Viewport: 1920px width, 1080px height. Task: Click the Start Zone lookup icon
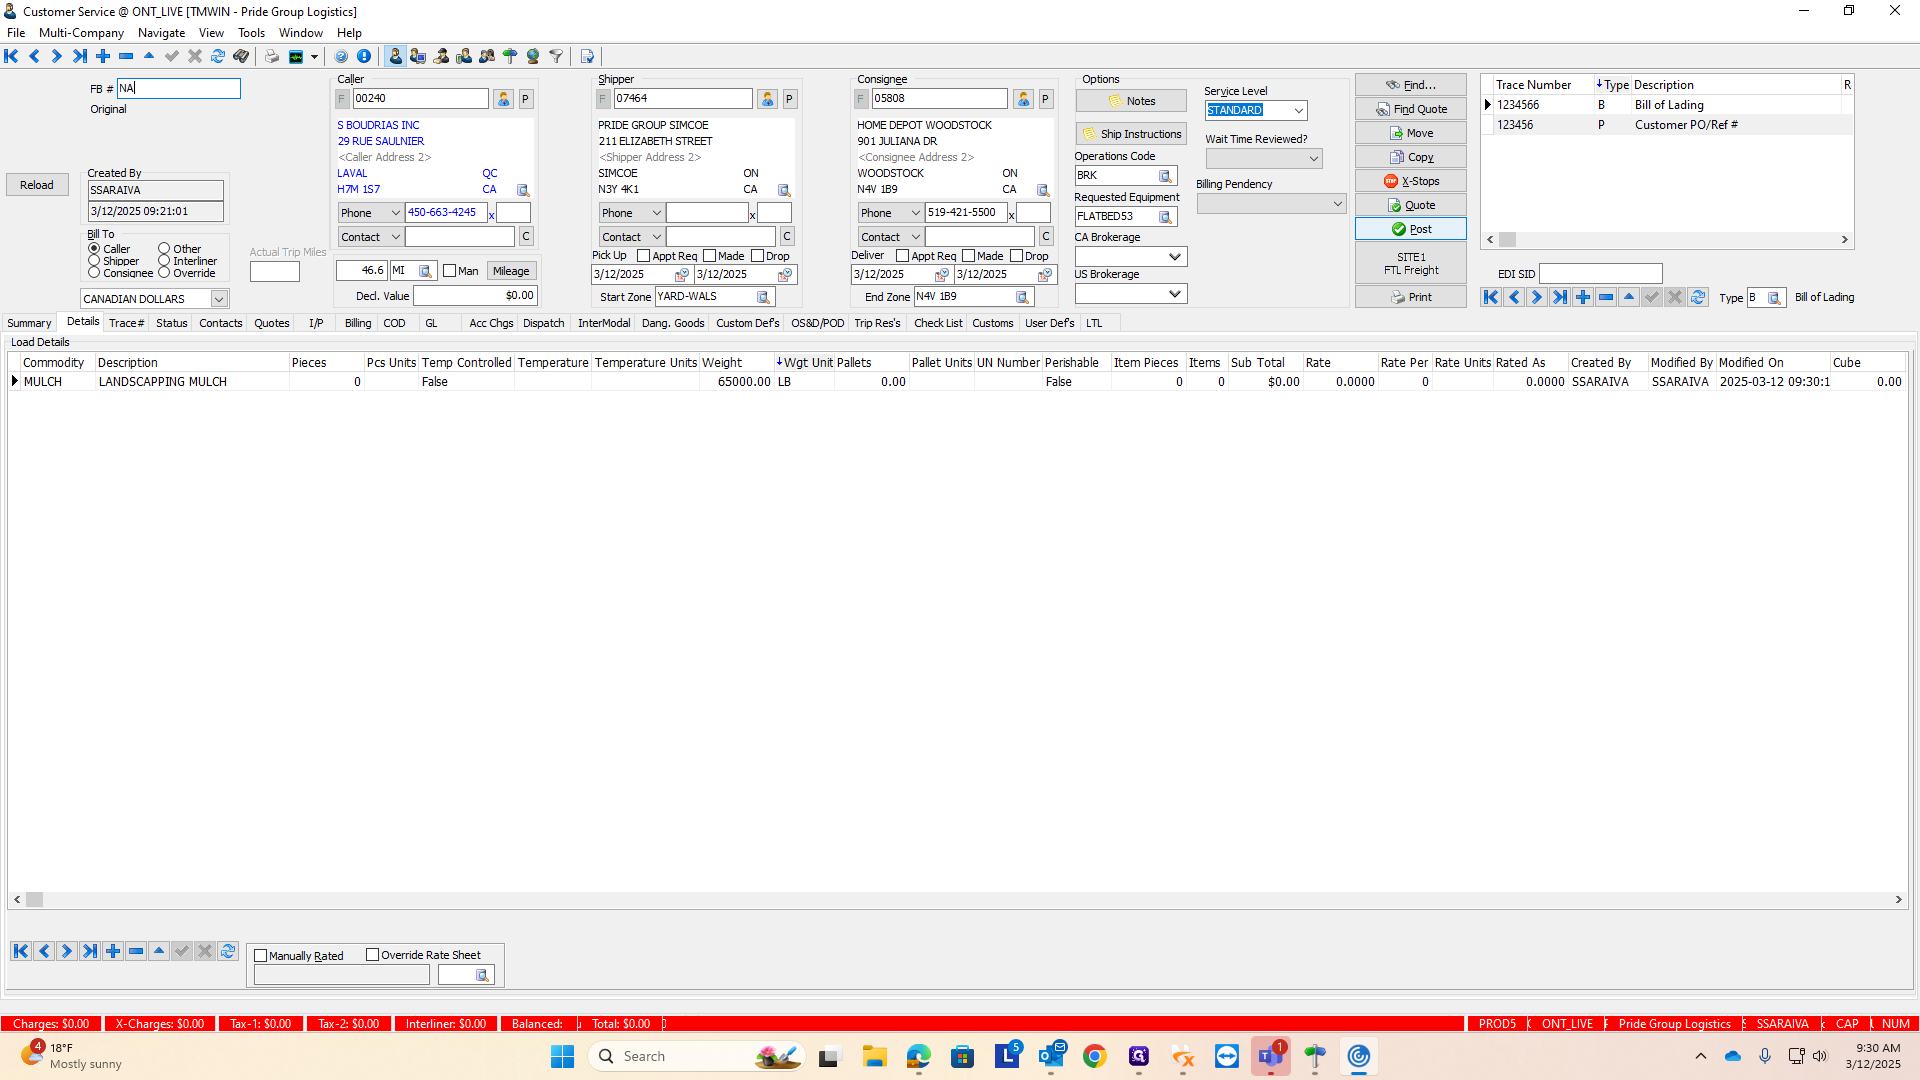(763, 298)
